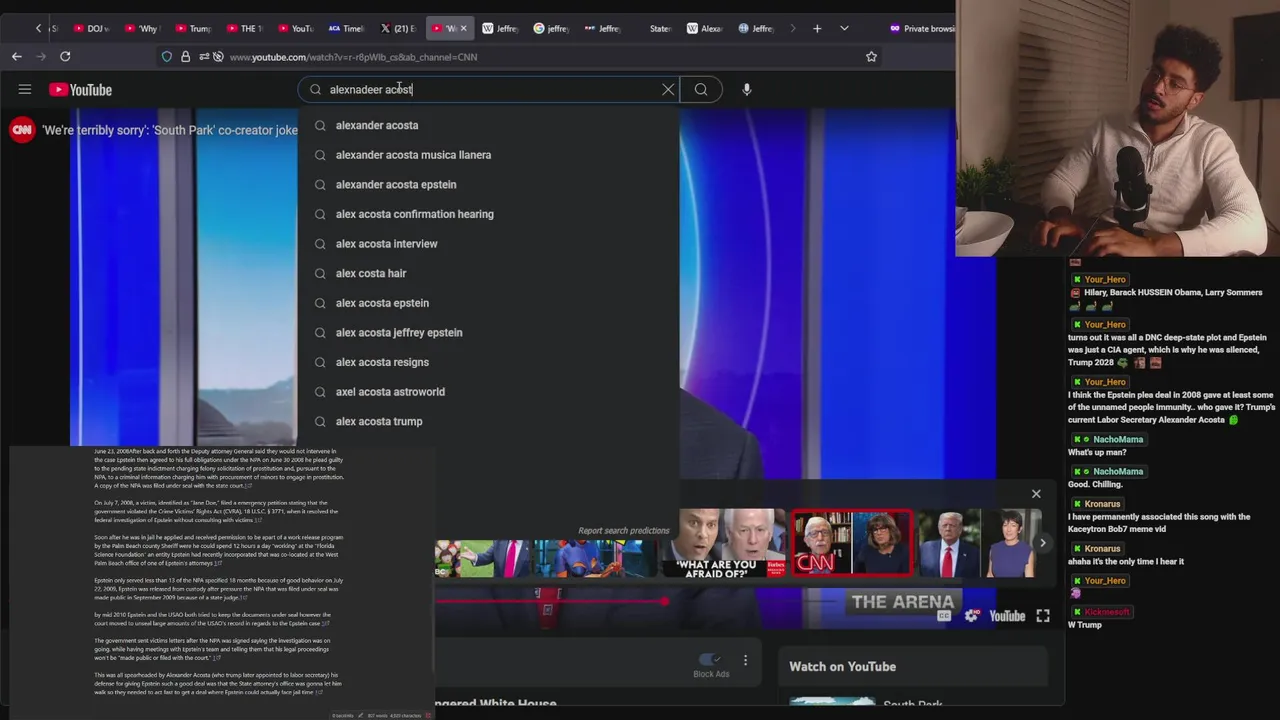Open the highlighted CNN video thumbnail

point(851,543)
